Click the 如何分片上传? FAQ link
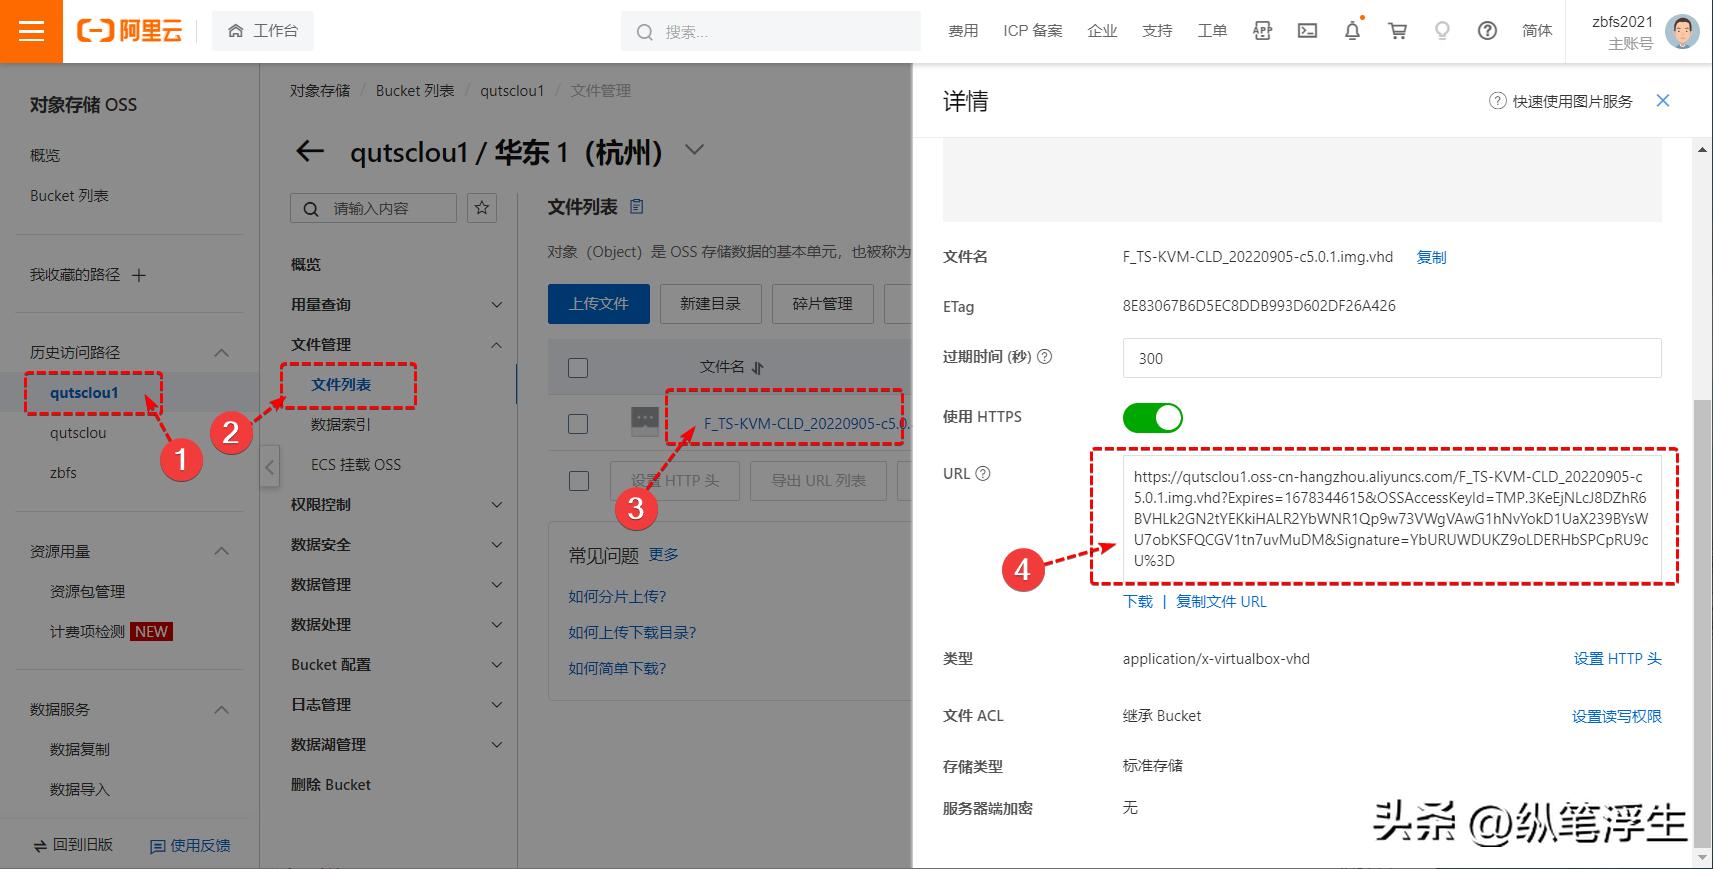The height and width of the screenshot is (869, 1713). pos(617,596)
